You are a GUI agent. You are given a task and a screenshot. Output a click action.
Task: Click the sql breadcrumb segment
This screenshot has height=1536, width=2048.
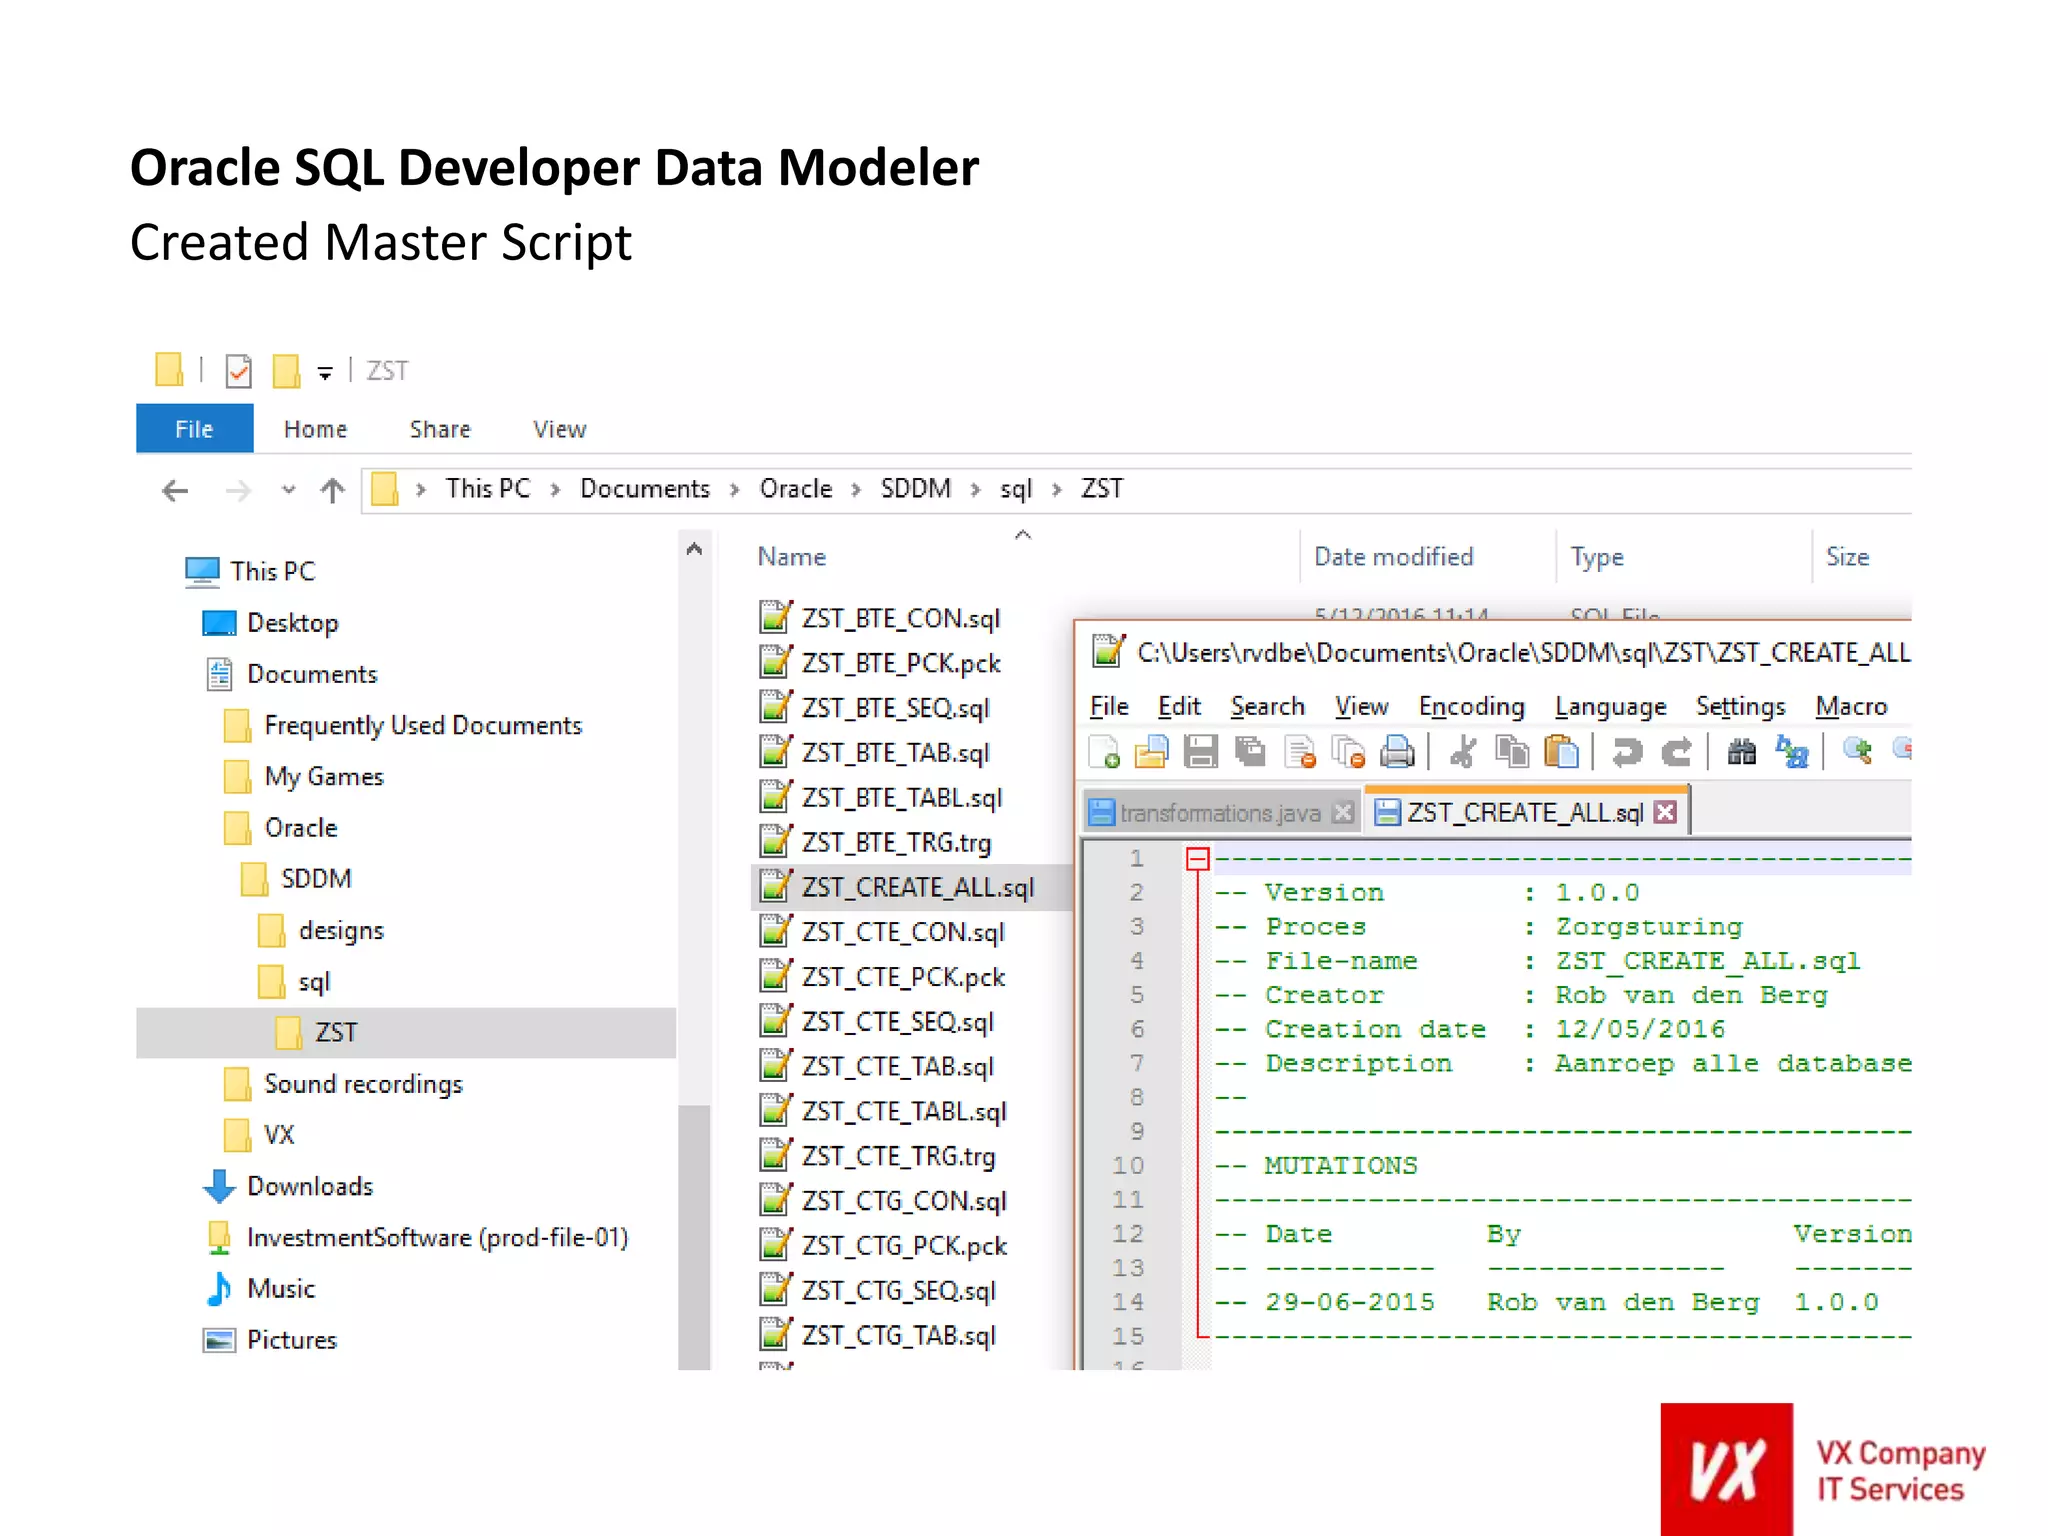click(1016, 489)
